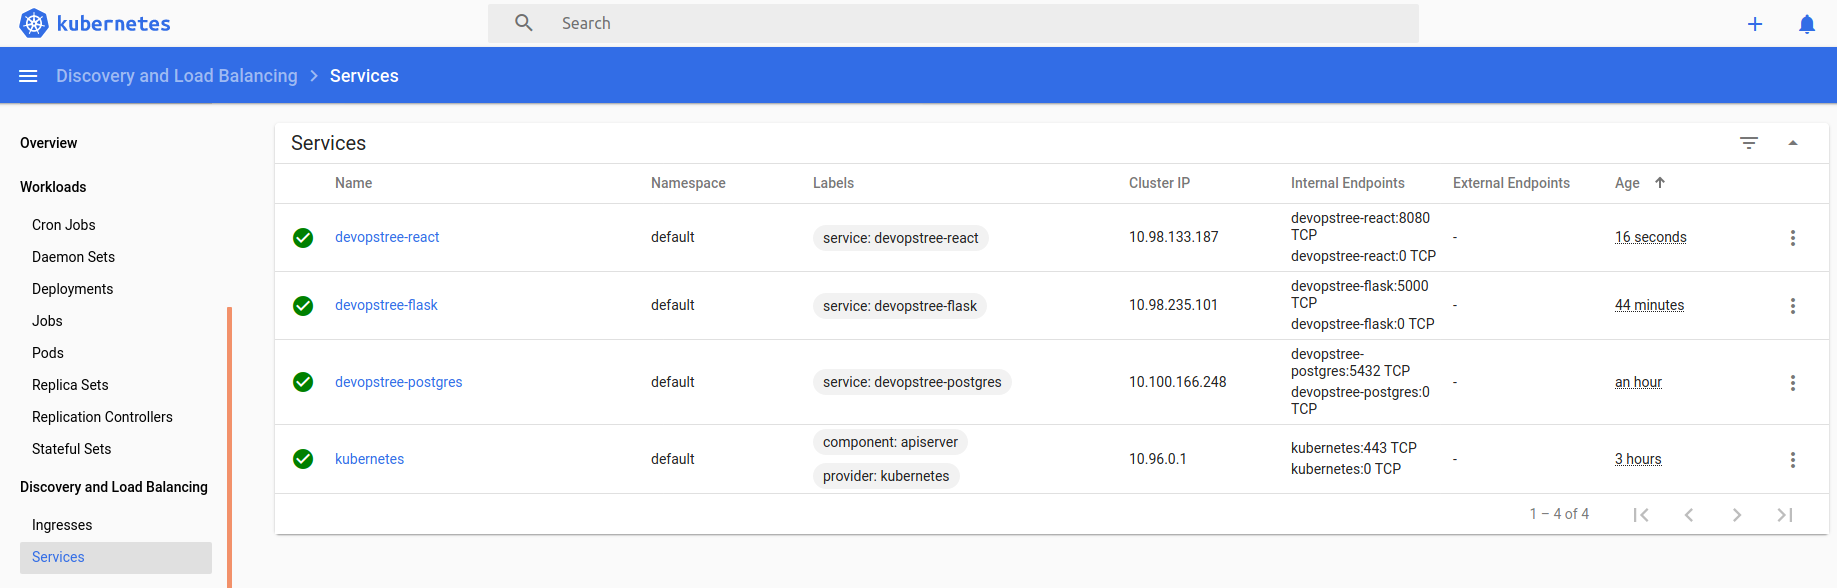Sort table by Name column header
This screenshot has height=588, width=1837.
tap(353, 183)
